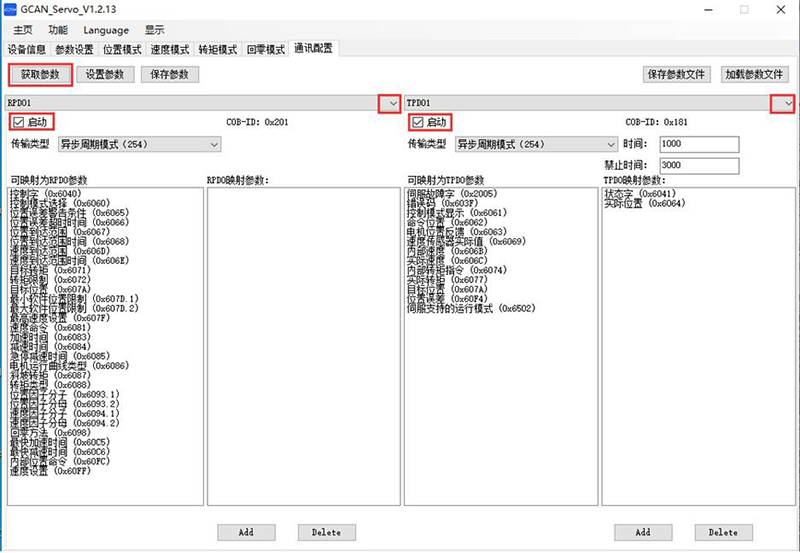
Task: Click the 保存参数文件 button
Action: 677,74
